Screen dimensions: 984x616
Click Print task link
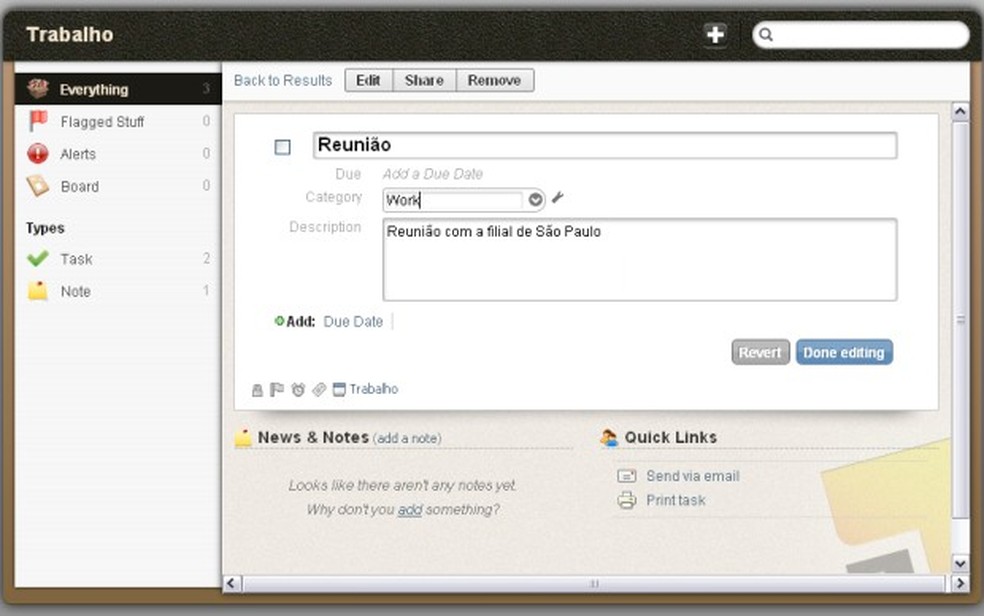click(676, 500)
